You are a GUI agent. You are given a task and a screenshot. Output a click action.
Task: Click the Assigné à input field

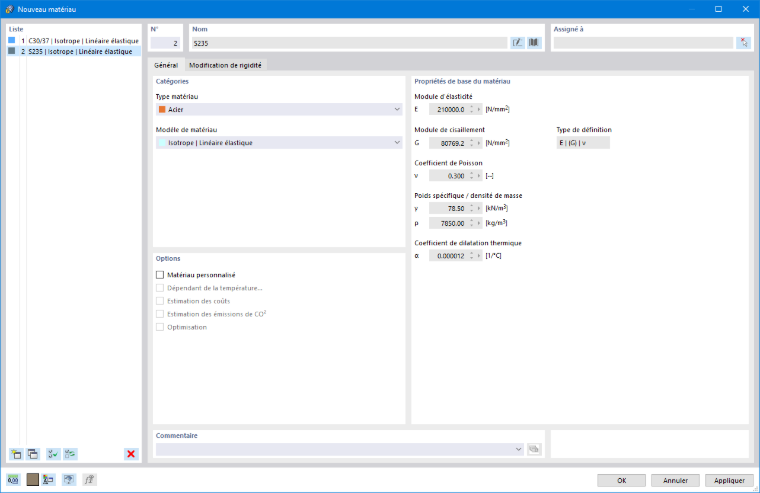(x=643, y=43)
